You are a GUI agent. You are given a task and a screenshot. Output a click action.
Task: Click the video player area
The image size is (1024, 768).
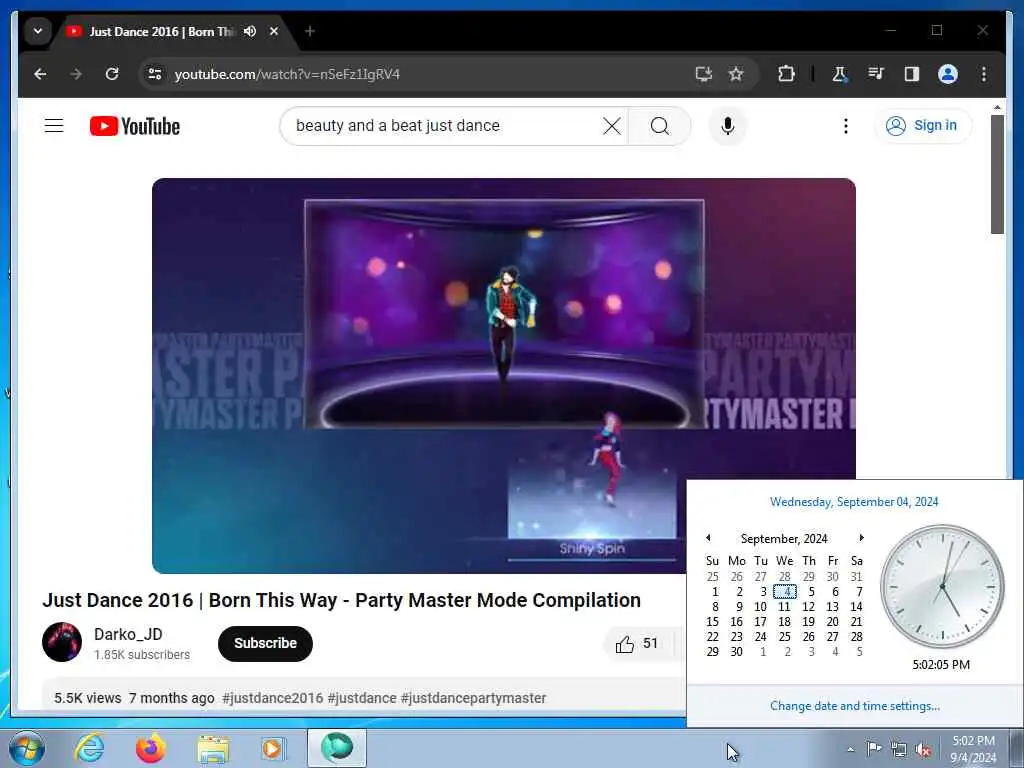pyautogui.click(x=504, y=376)
